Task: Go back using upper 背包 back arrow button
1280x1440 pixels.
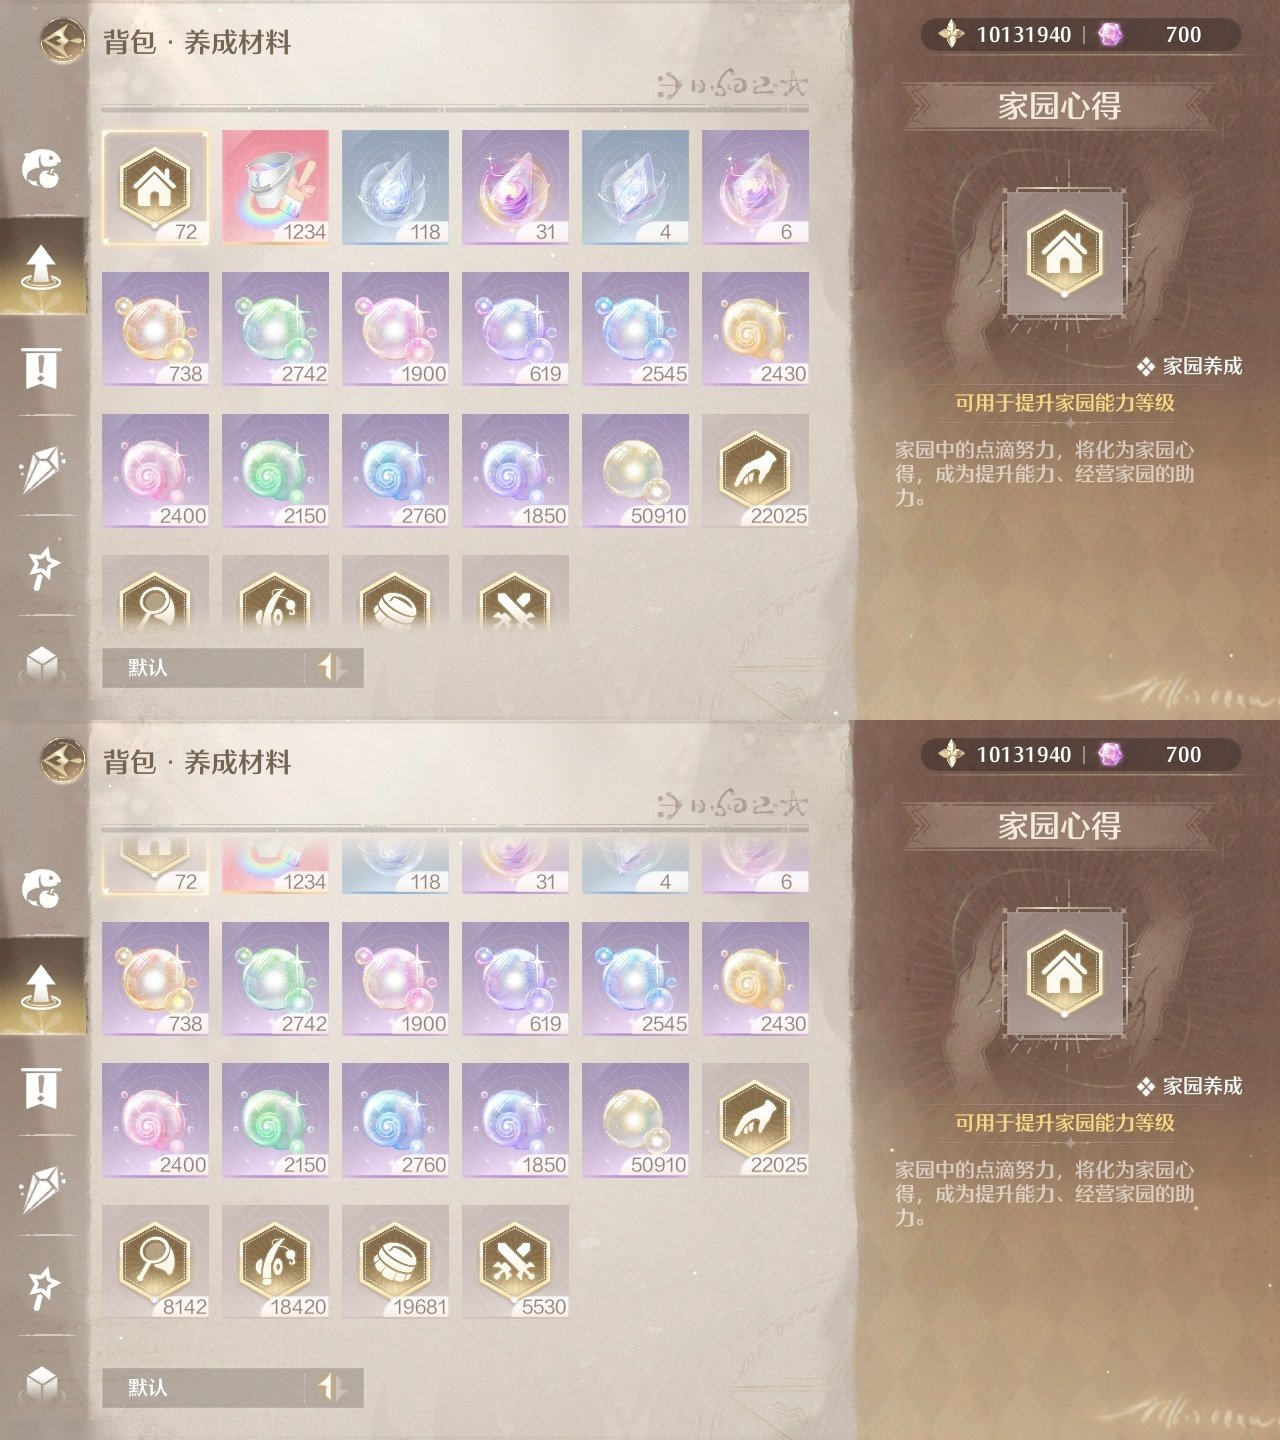Action: (x=63, y=42)
